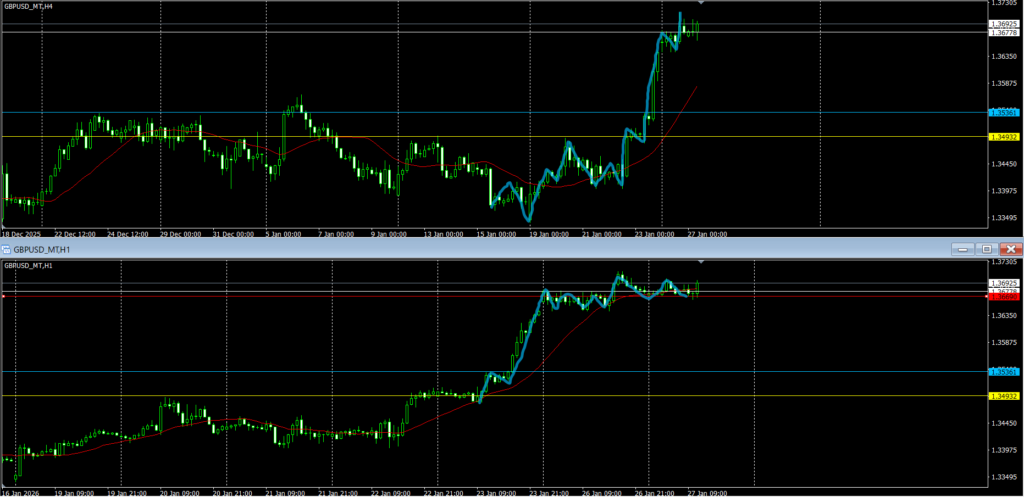Image resolution: width=1024 pixels, height=497 pixels.
Task: Close the GBPUSD_MT,H1 chart window
Action: (1011, 248)
